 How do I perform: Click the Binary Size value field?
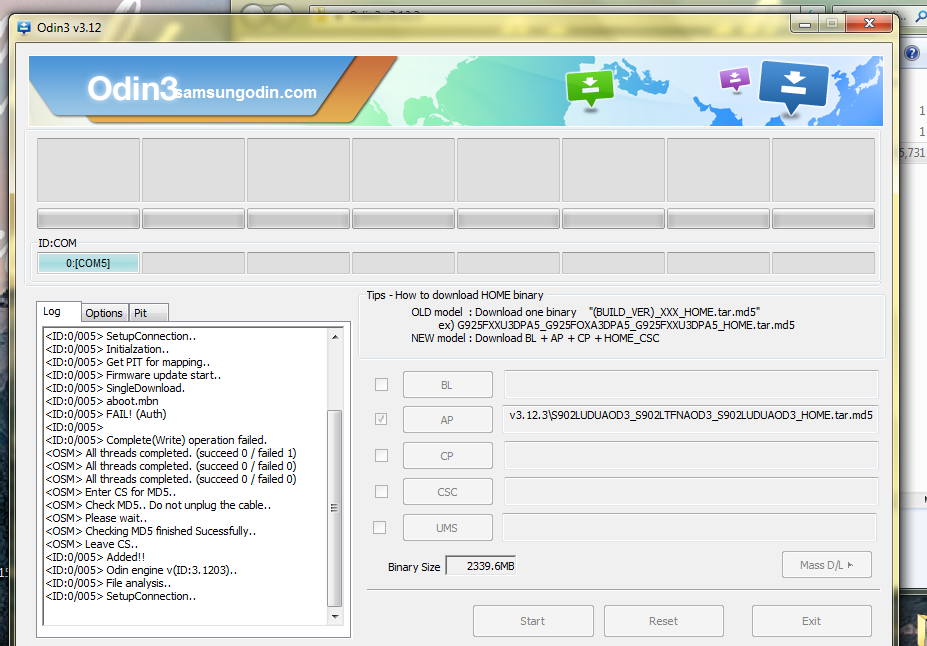[x=481, y=566]
